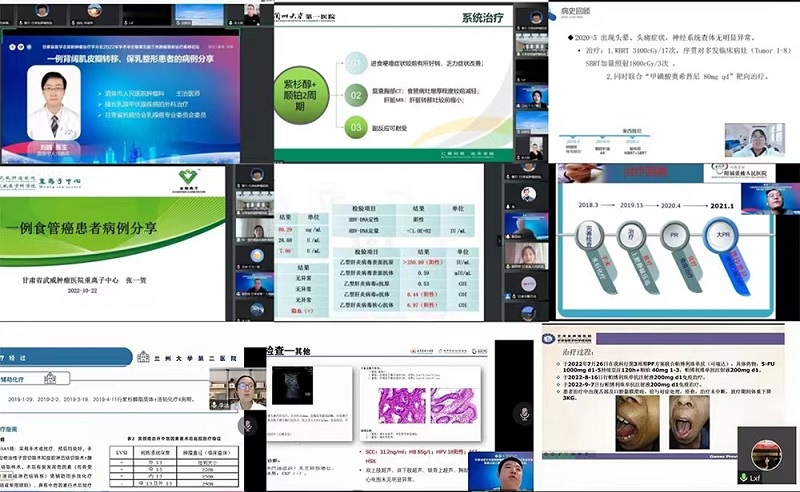Screen dimensions: 800x492
Task: Click the highlighted 大PR timeline circle
Action: (722, 235)
